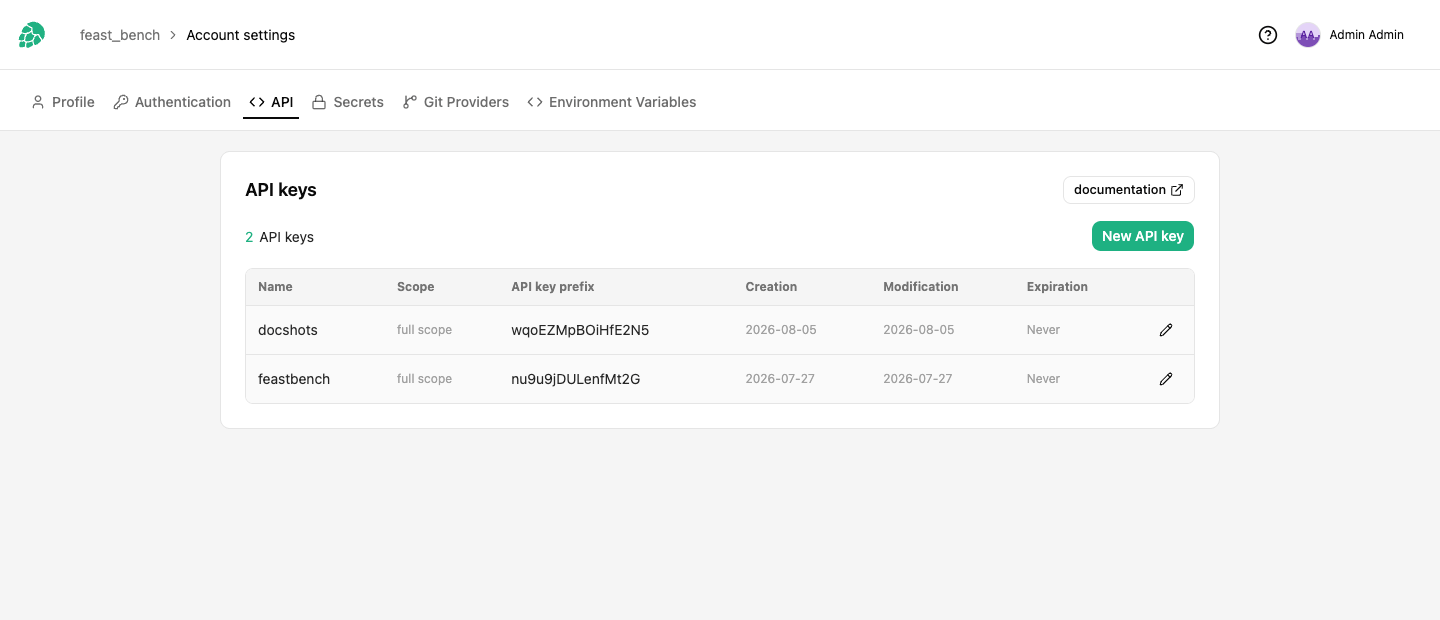Screen dimensions: 1440x620
Task: Click the Scope column header
Action: click(416, 287)
